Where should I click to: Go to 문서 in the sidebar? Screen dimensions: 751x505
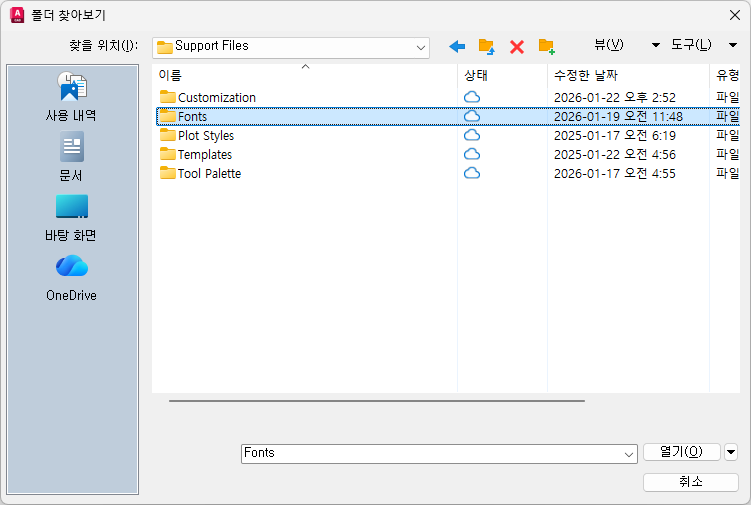tap(71, 157)
